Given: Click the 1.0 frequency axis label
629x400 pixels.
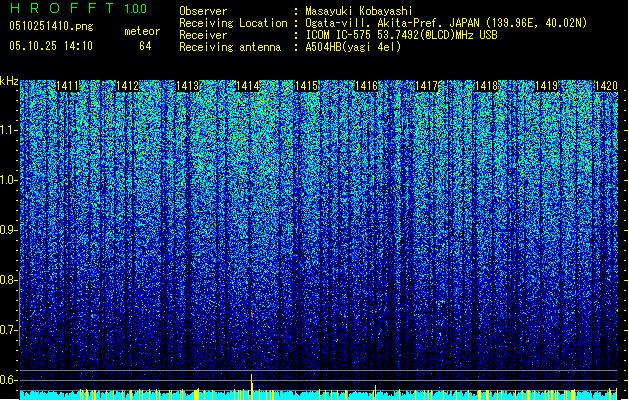Looking at the screenshot, I should (8, 180).
